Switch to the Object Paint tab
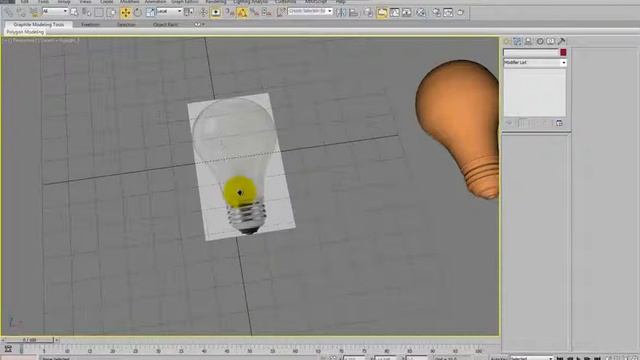The width and height of the screenshot is (640, 360). (165, 24)
